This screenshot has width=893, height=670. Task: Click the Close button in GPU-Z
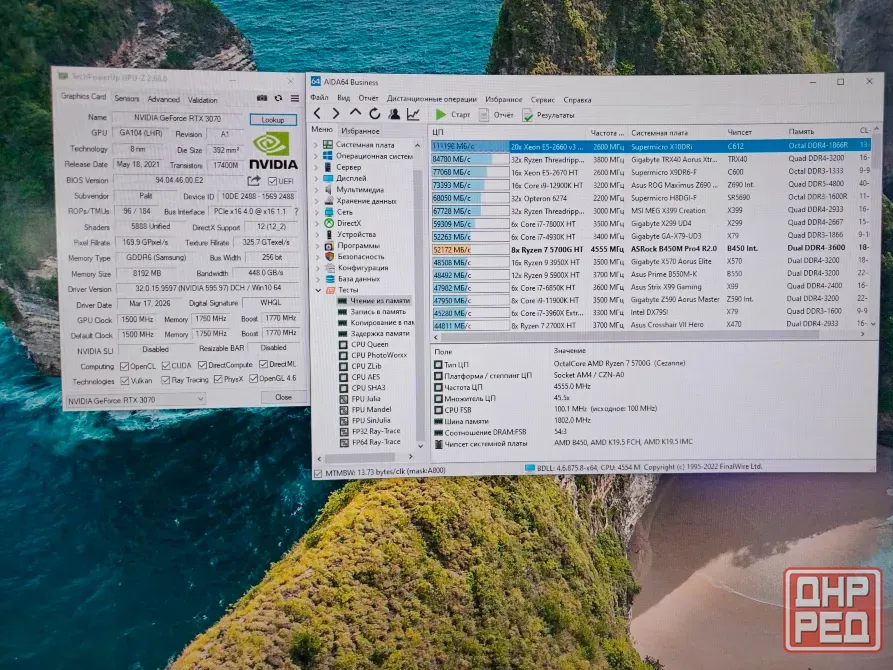coord(284,397)
